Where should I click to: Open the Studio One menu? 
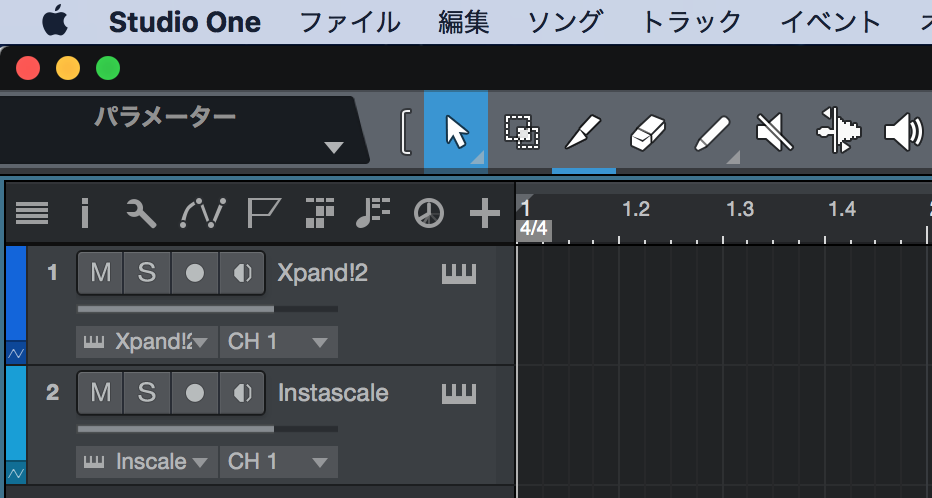click(x=185, y=23)
